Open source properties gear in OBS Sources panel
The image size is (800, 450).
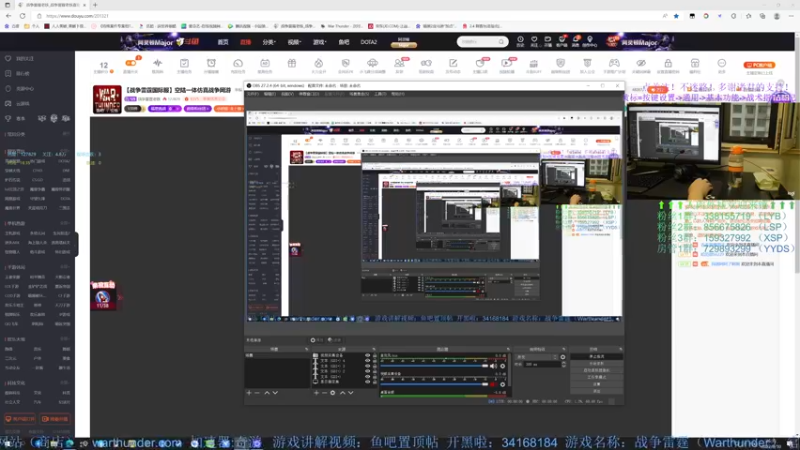point(333,393)
